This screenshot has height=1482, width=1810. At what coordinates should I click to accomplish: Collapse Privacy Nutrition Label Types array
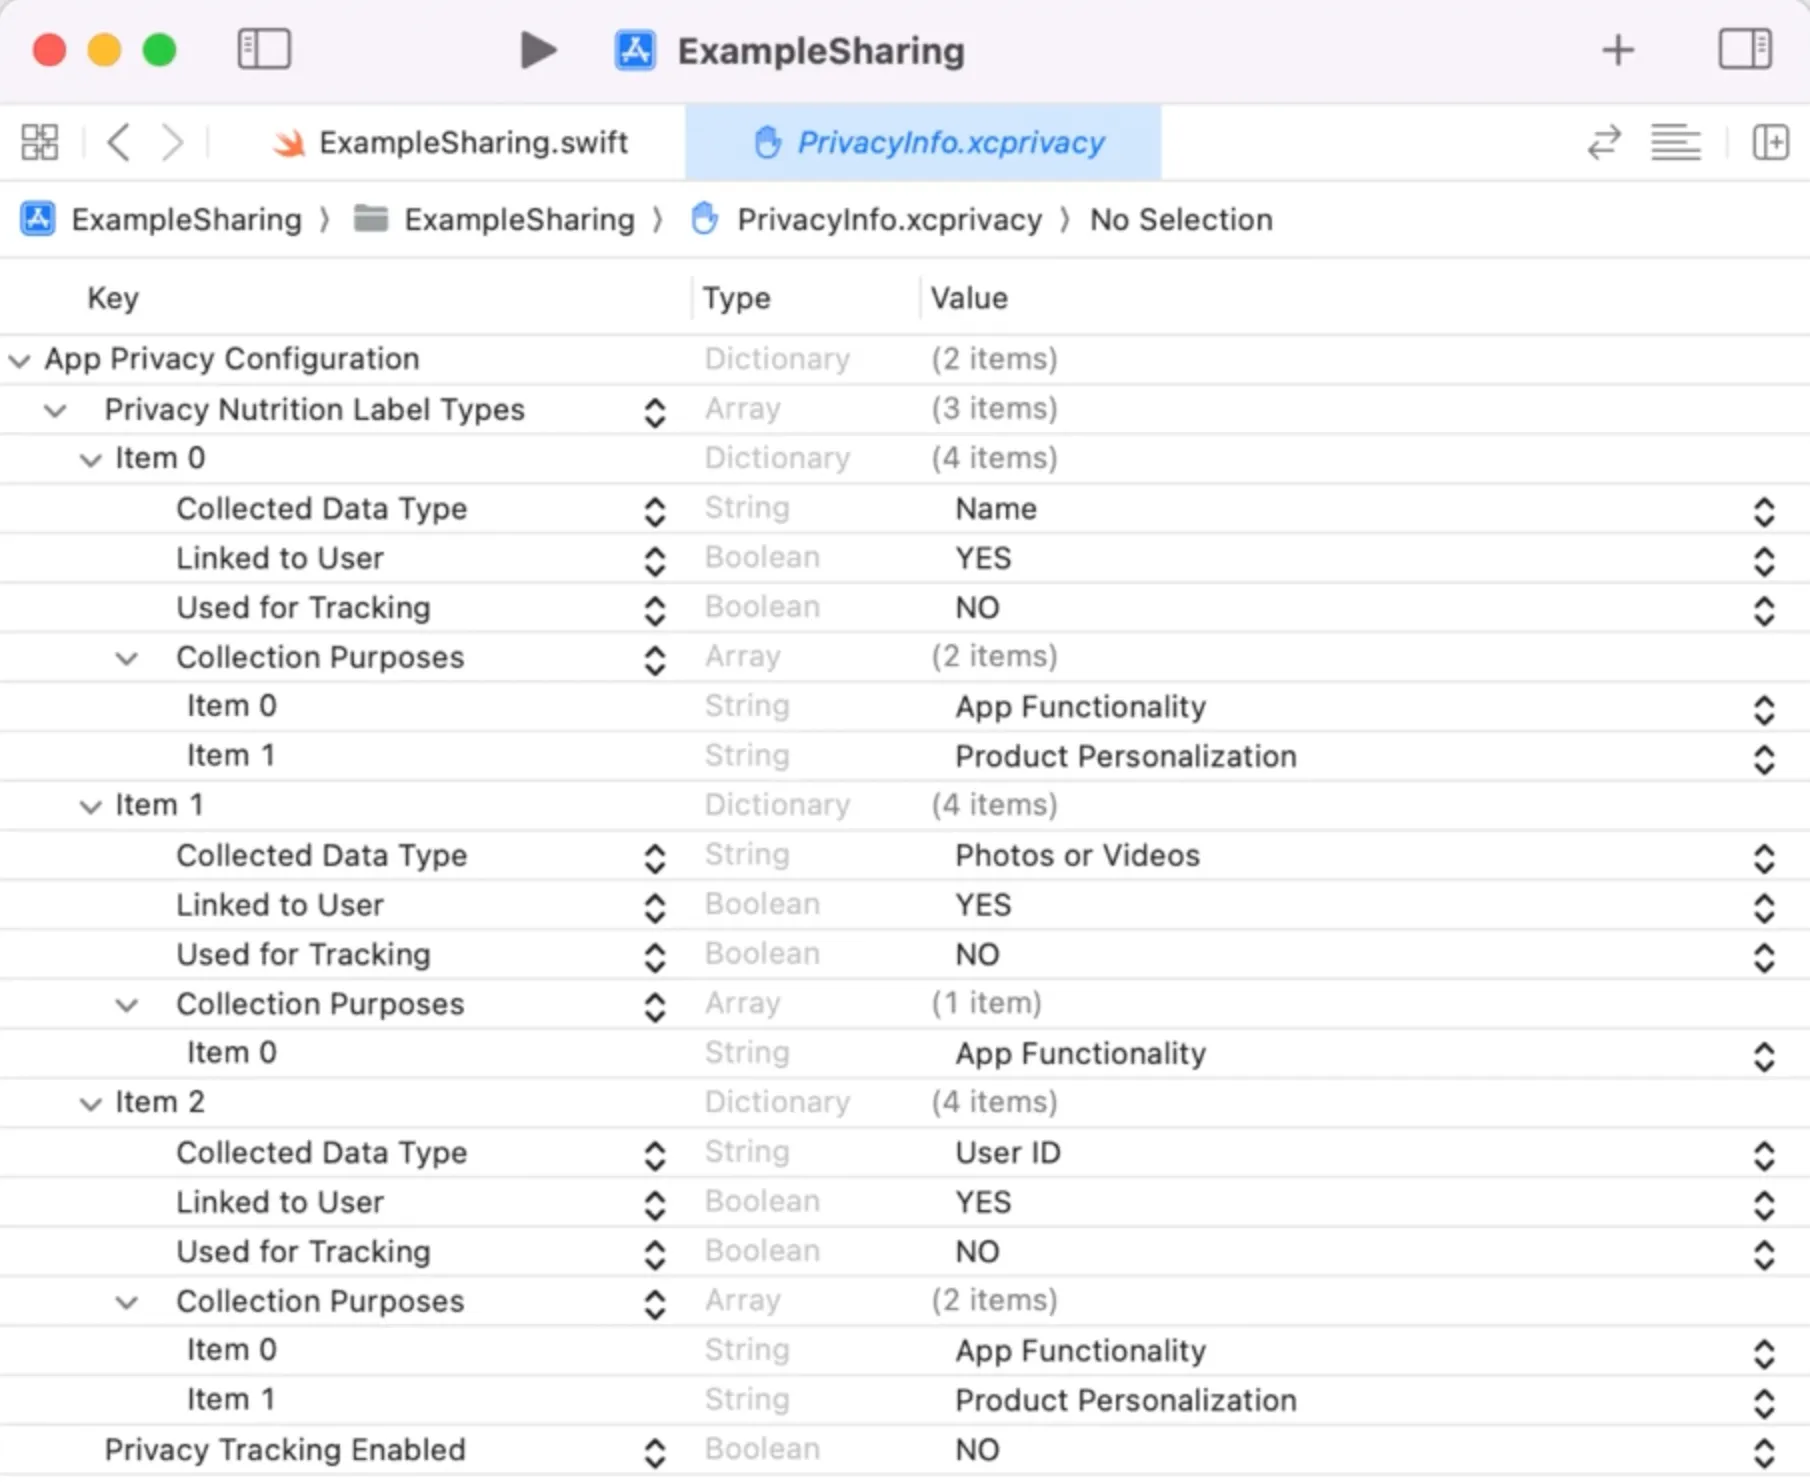point(56,410)
